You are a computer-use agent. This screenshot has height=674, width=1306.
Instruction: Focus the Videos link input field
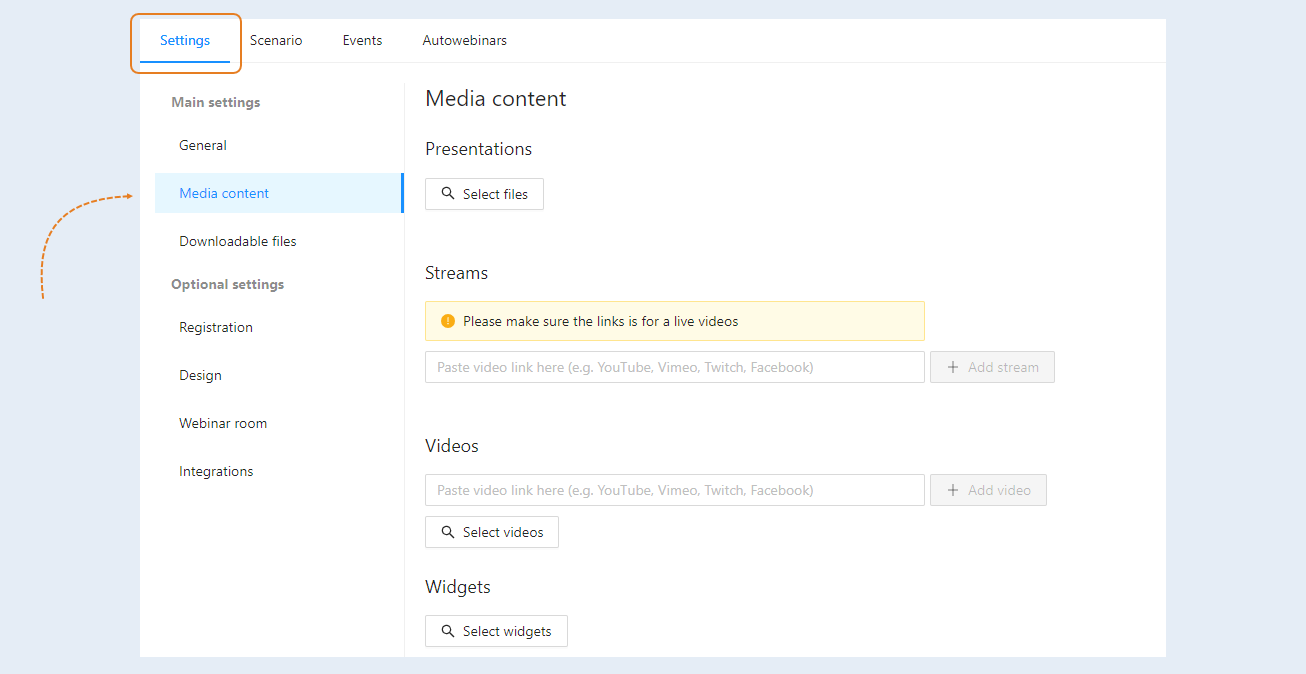(675, 490)
